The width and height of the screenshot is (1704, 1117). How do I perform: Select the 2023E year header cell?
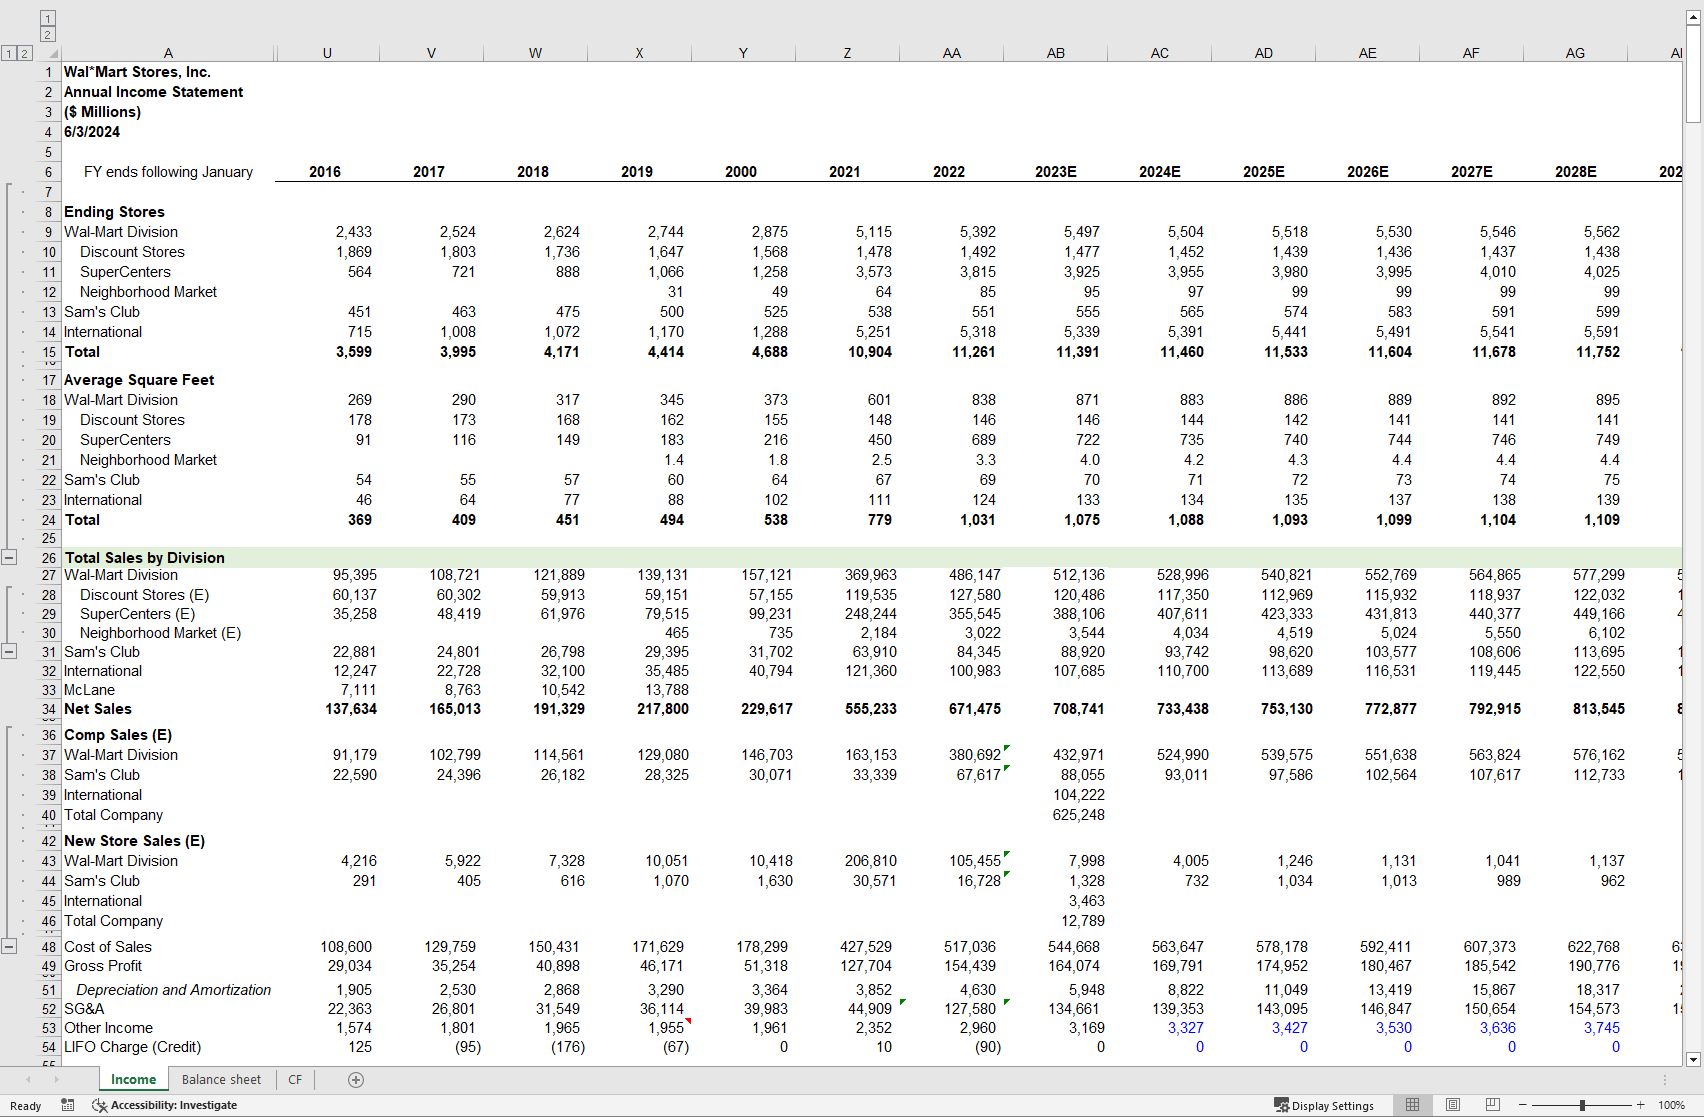[1055, 172]
